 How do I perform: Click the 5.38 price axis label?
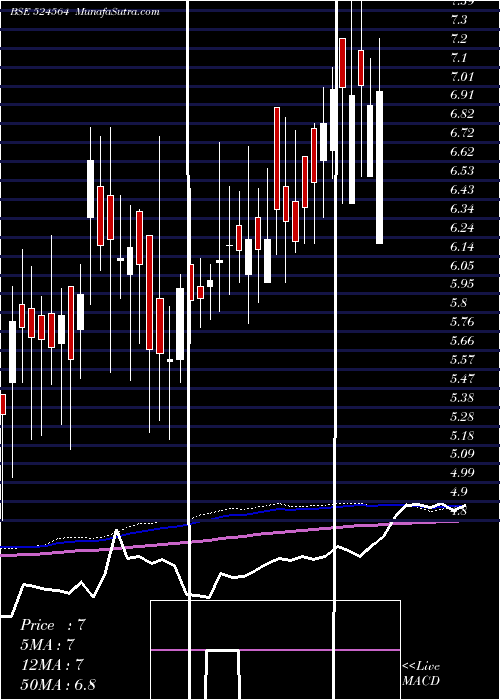[x=462, y=398]
